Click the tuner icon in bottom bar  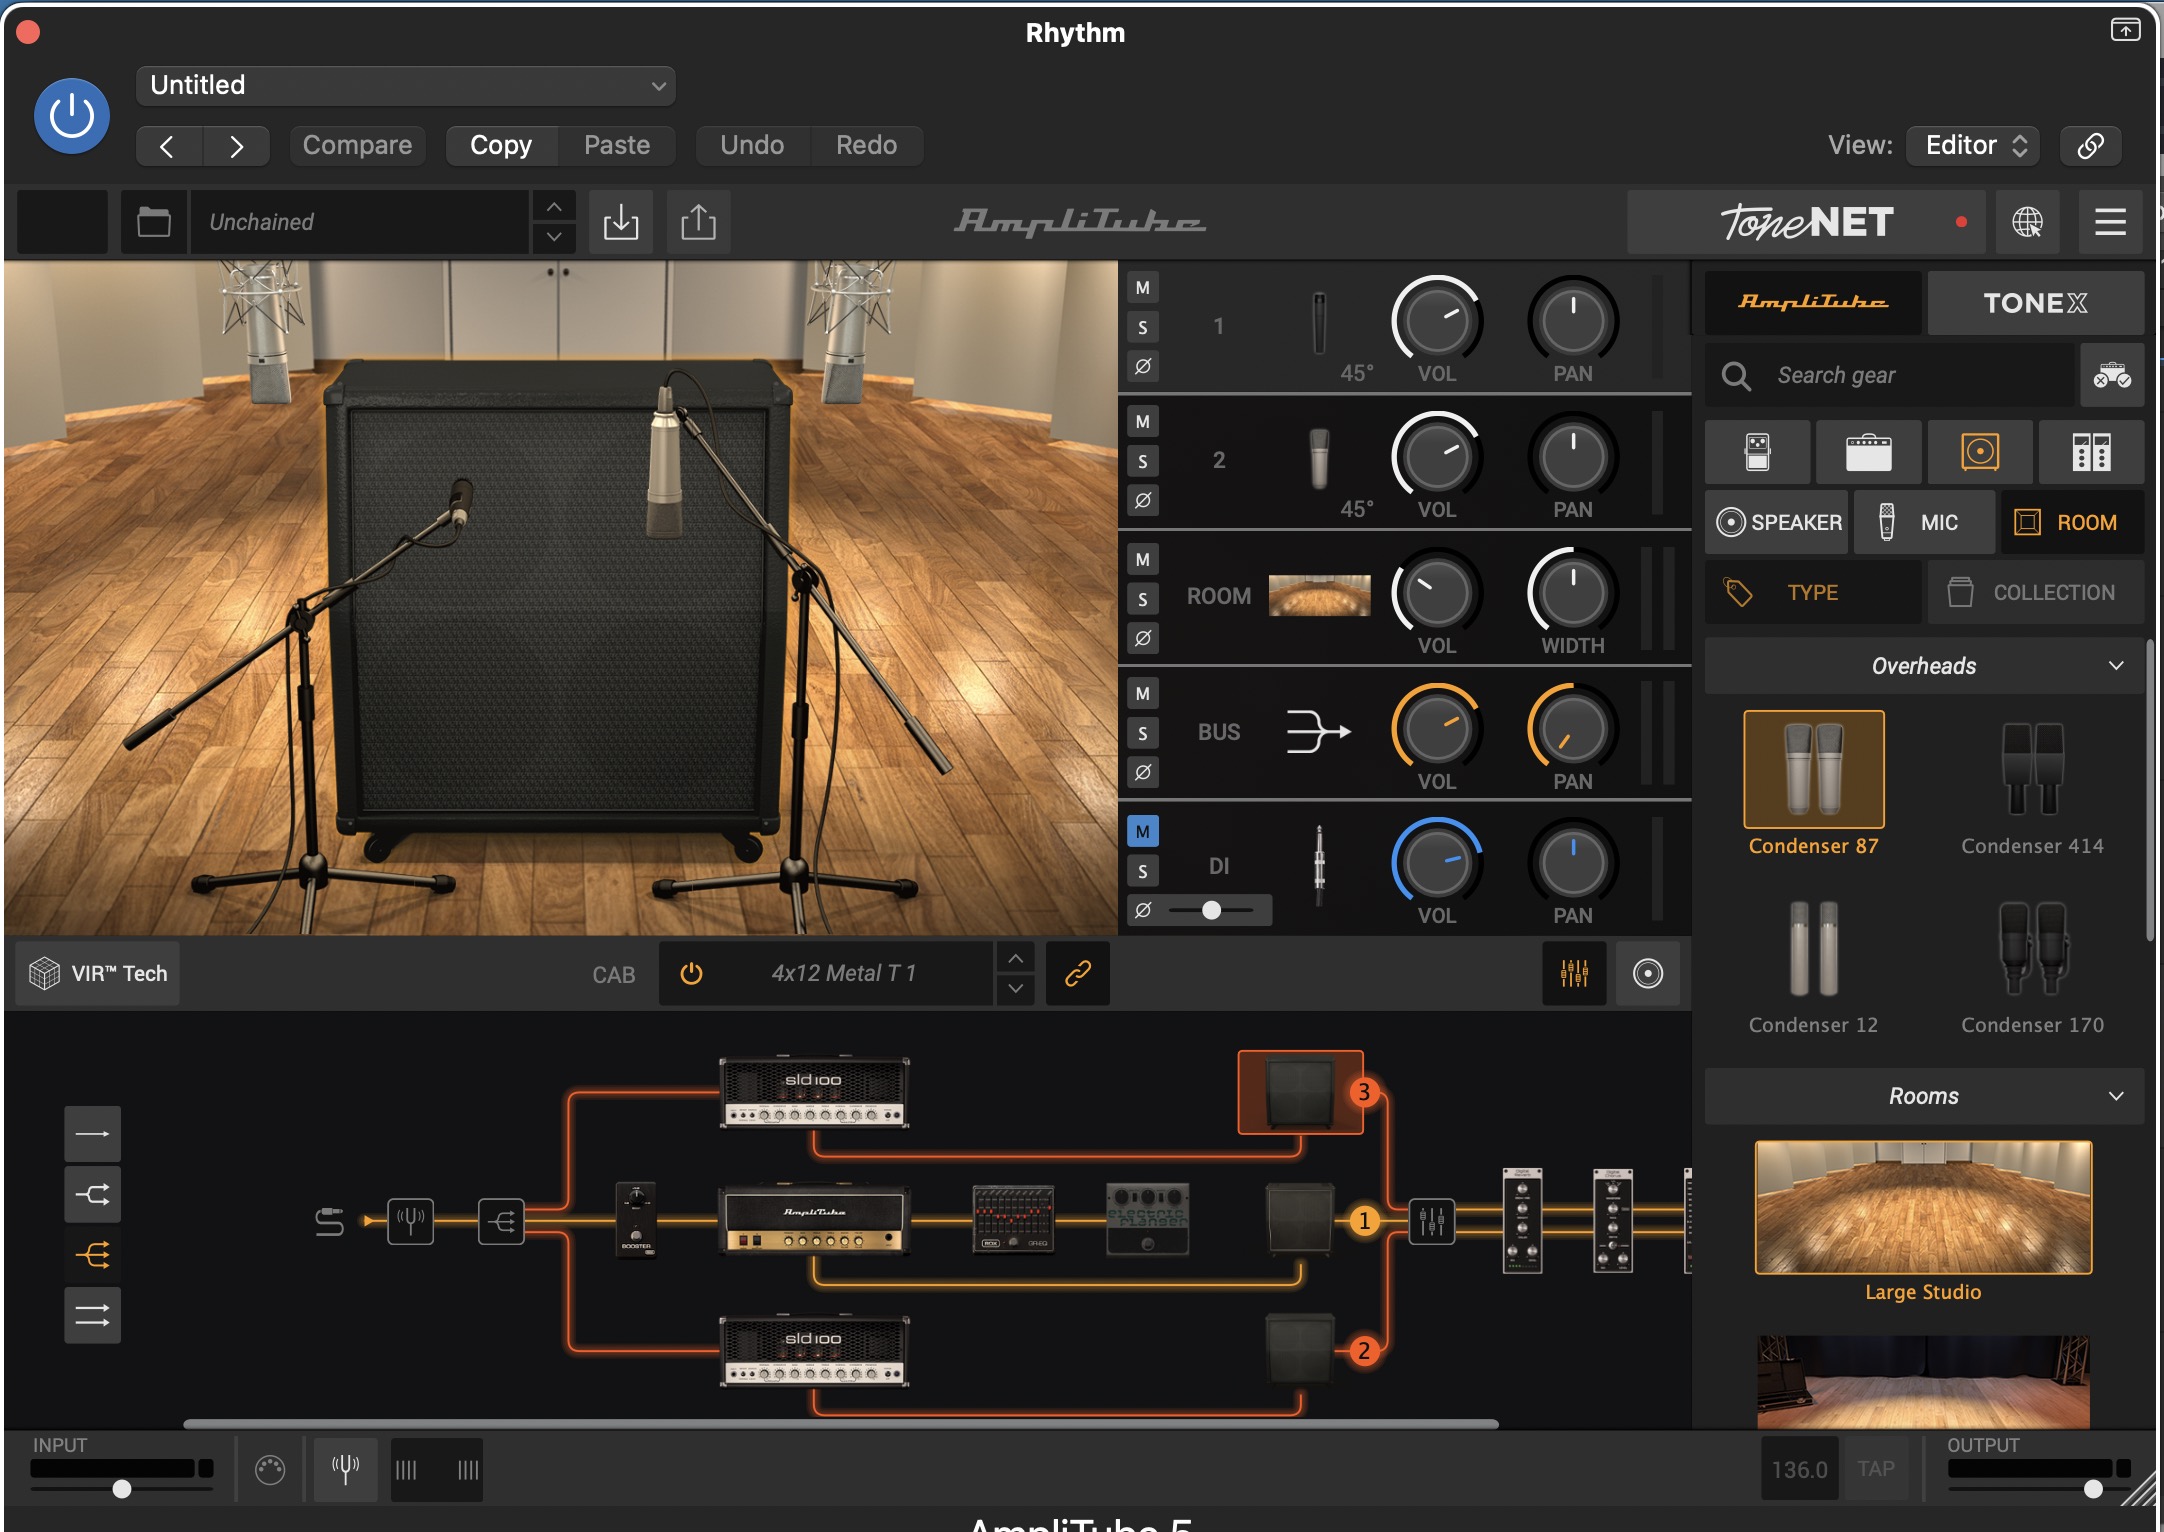tap(345, 1469)
